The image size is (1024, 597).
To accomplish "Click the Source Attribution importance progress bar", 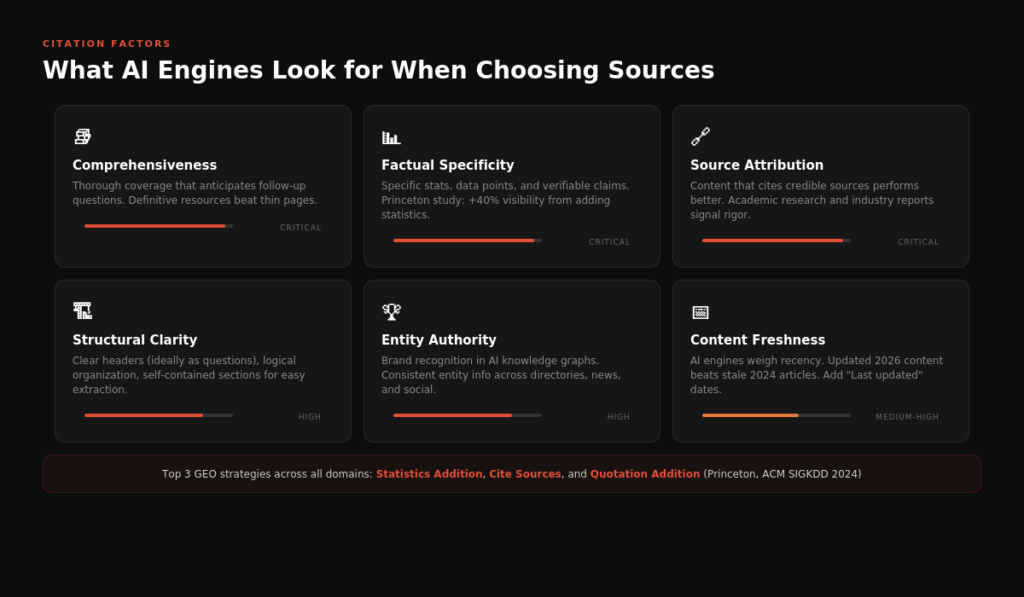I will 776,240.
